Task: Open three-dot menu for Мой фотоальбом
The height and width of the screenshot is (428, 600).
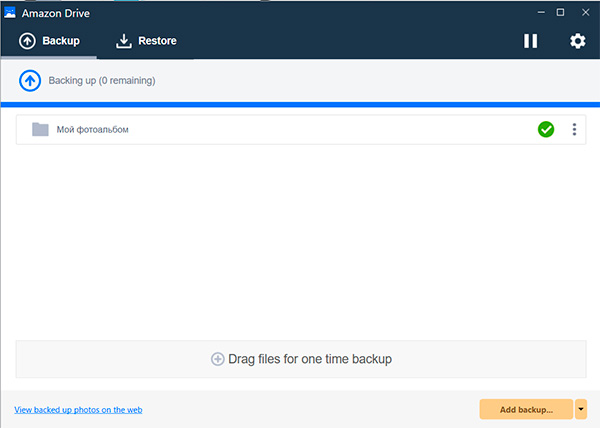Action: tap(574, 129)
